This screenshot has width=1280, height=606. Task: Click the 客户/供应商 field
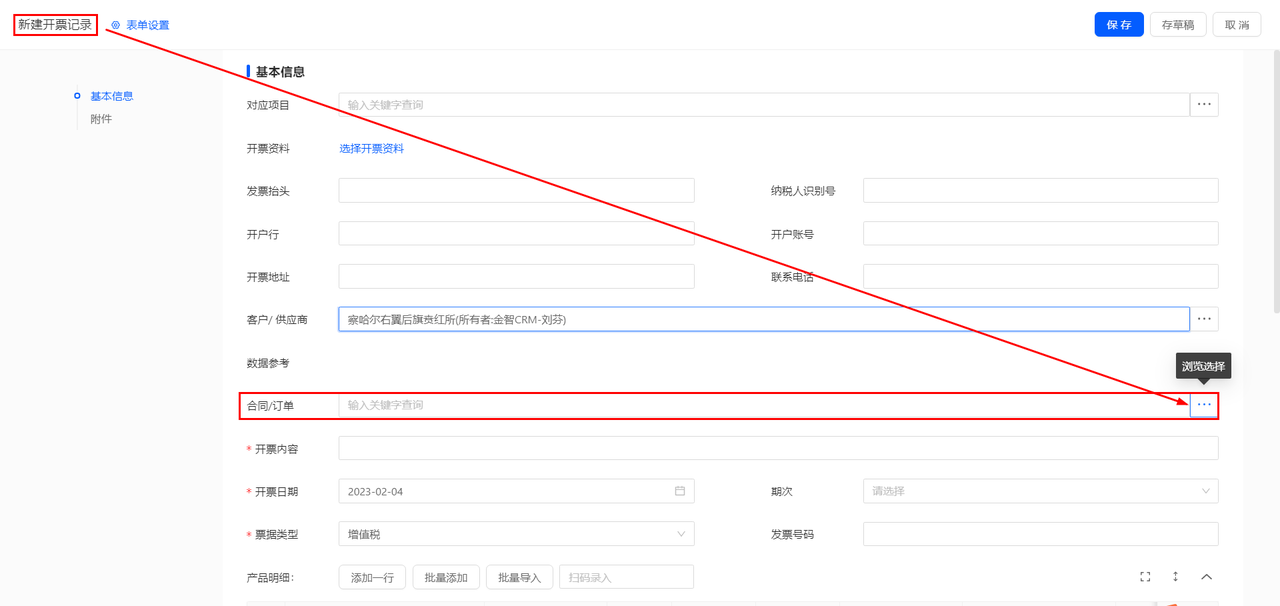pyautogui.click(x=764, y=320)
